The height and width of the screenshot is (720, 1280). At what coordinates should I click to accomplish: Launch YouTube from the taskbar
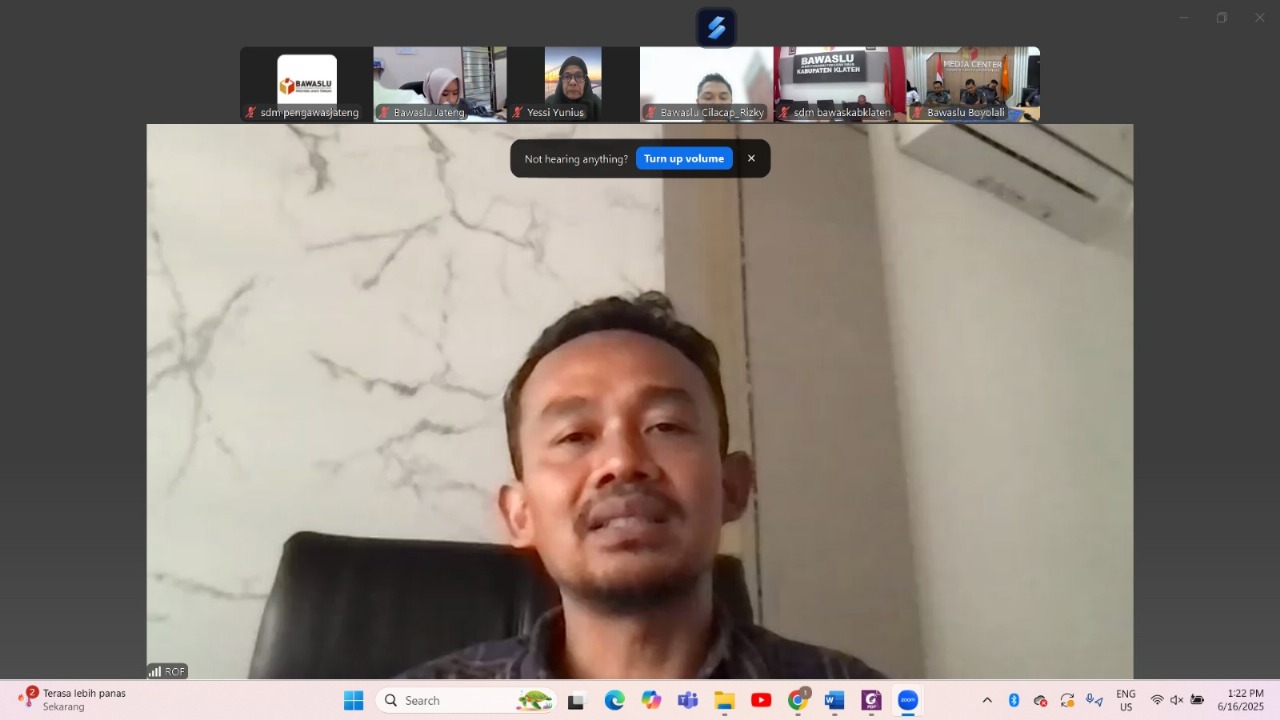click(x=761, y=701)
